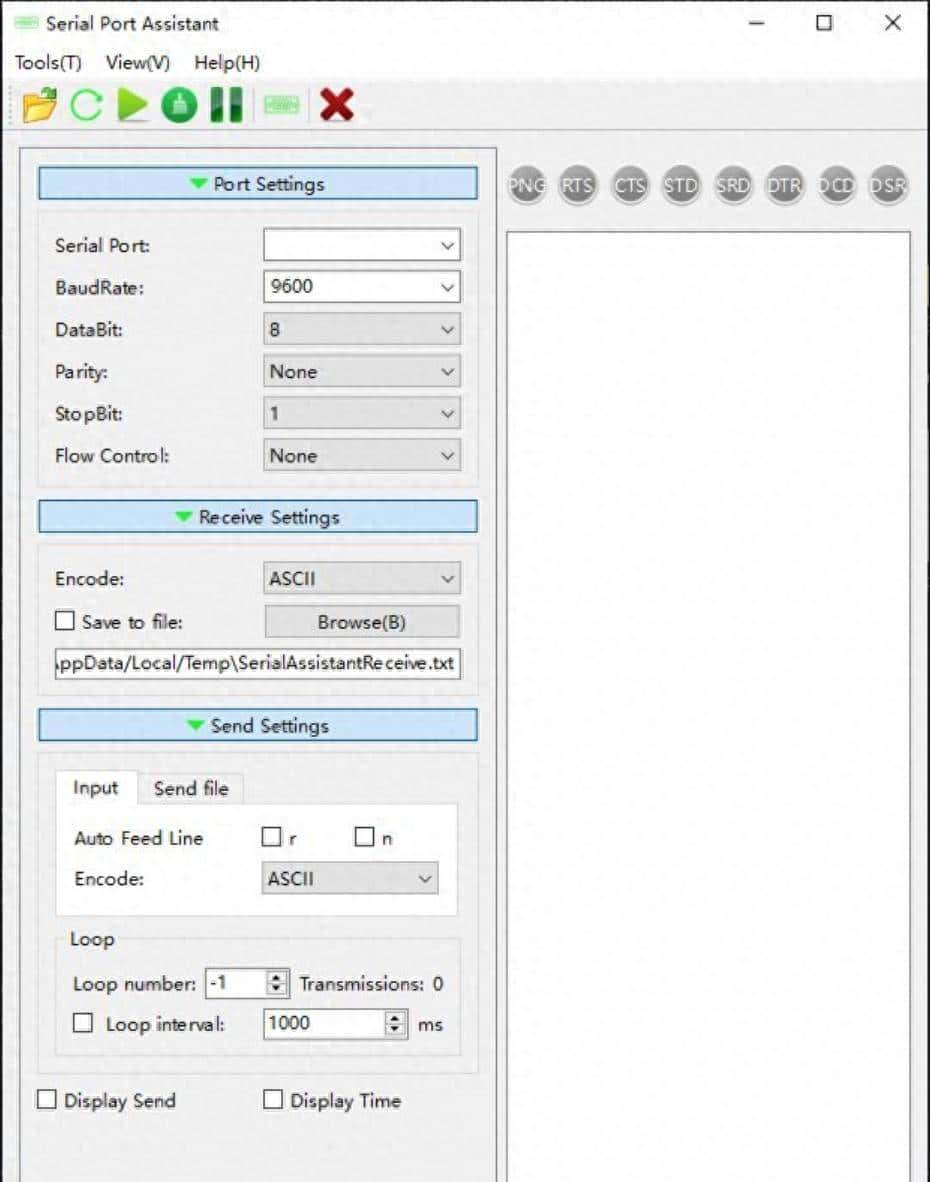Start the connection with the green play icon
The height and width of the screenshot is (1182, 930).
[x=133, y=103]
